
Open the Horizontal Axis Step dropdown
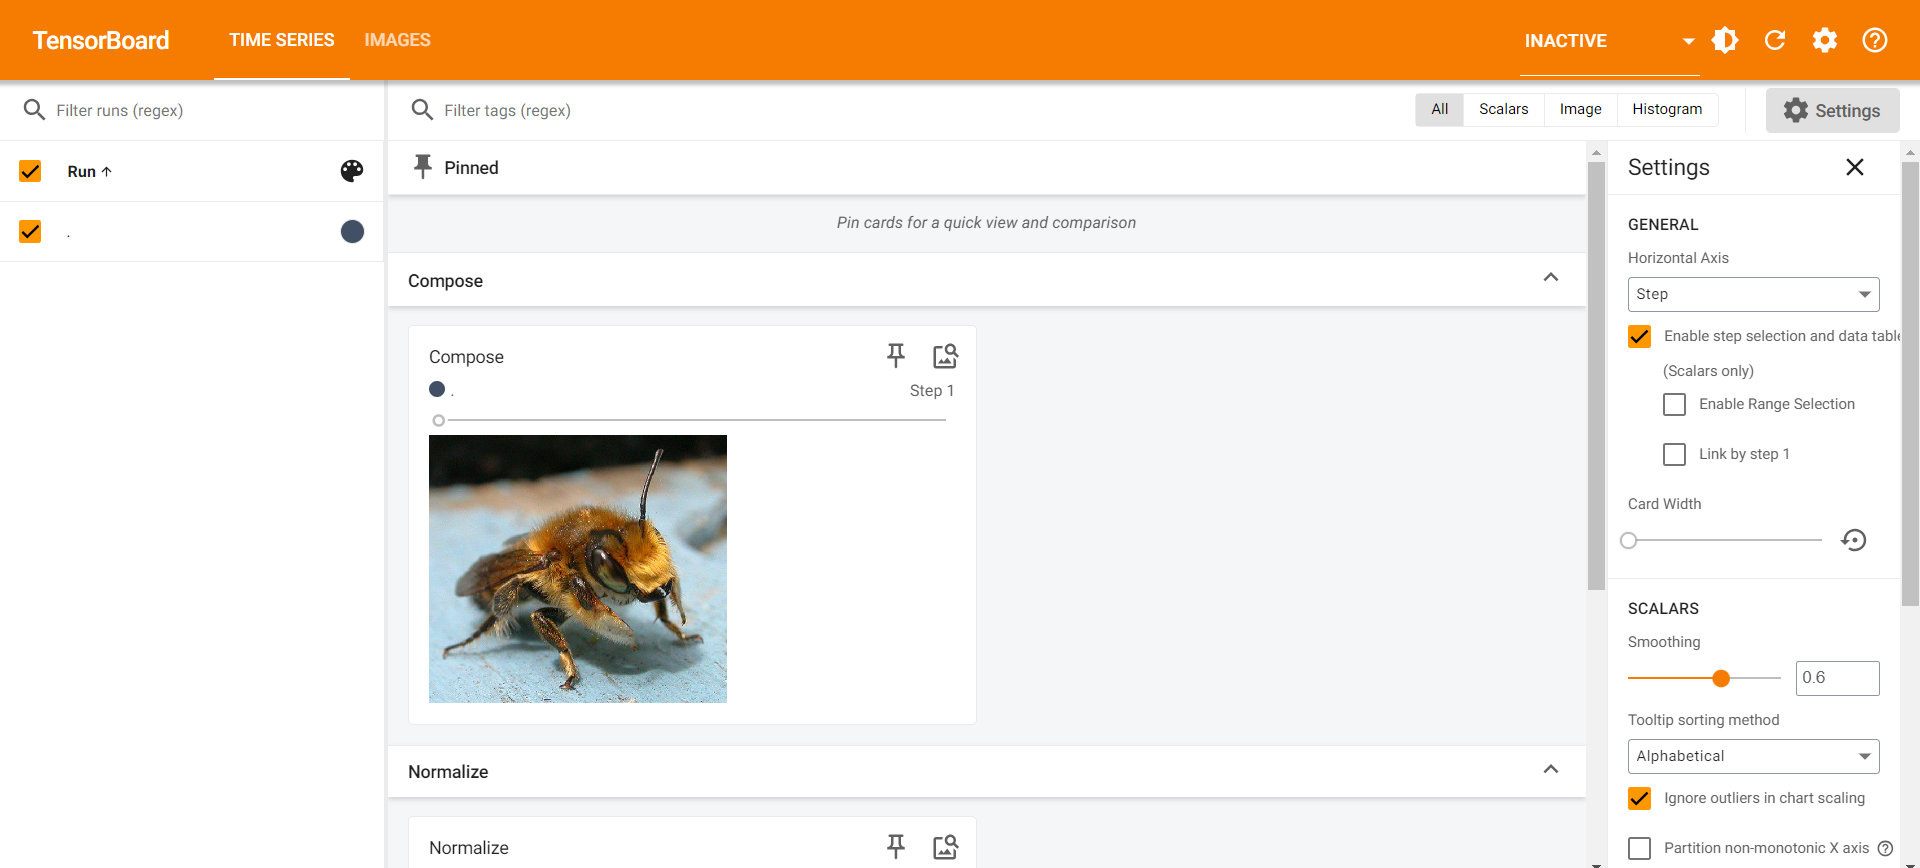(1753, 294)
